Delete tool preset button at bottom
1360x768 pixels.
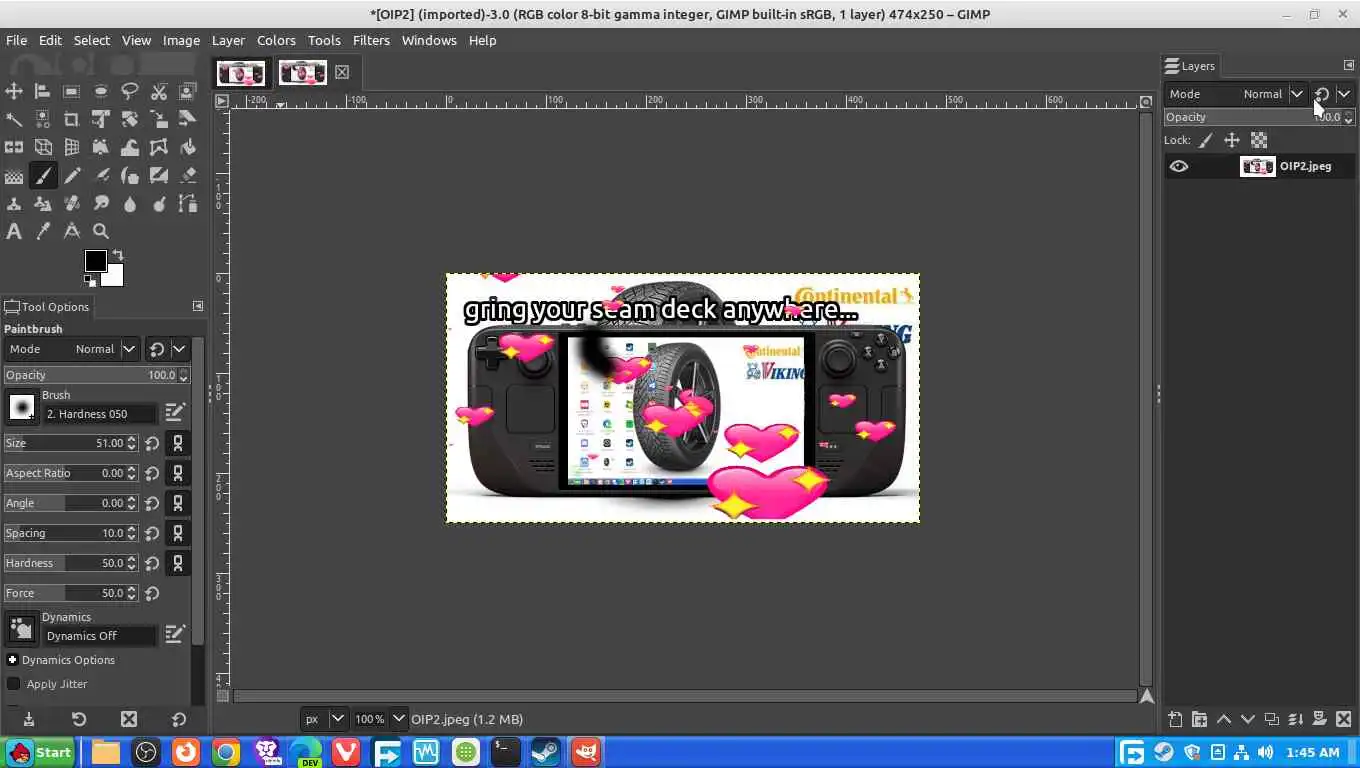click(129, 719)
